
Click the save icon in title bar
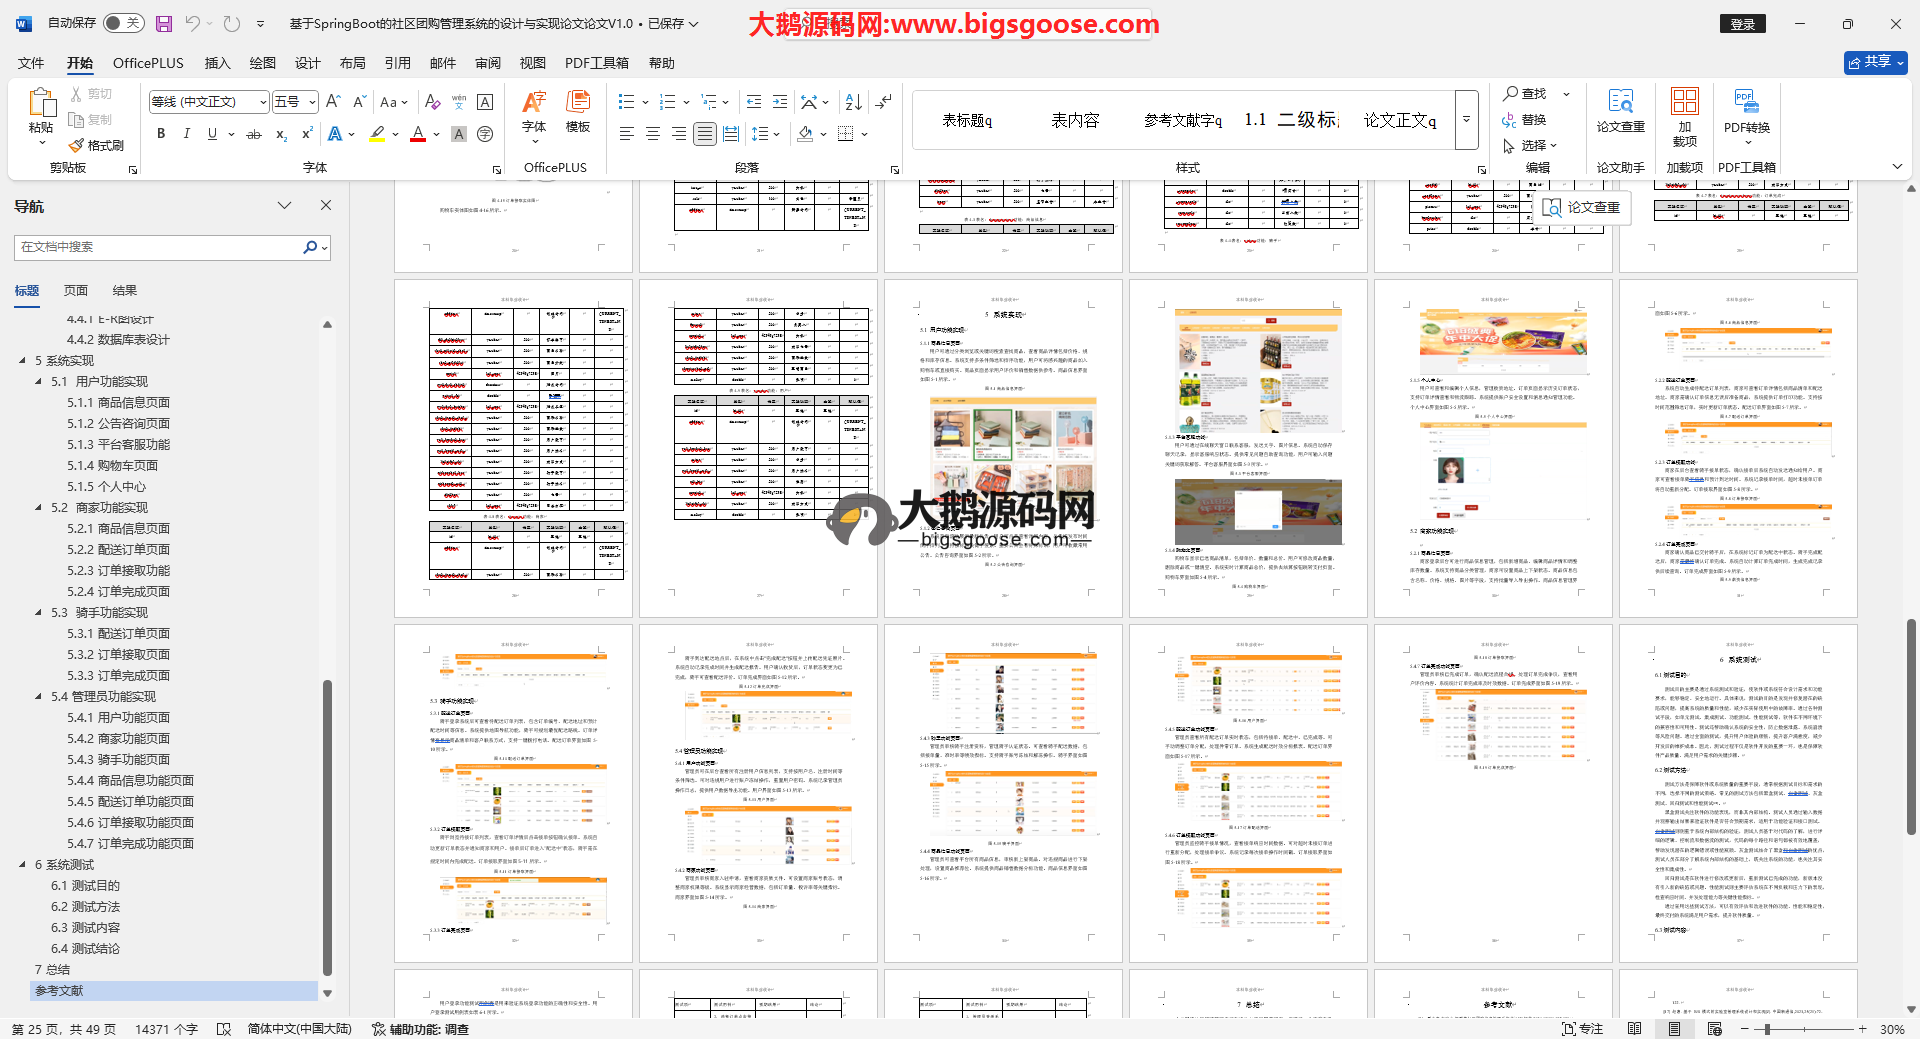(x=164, y=23)
